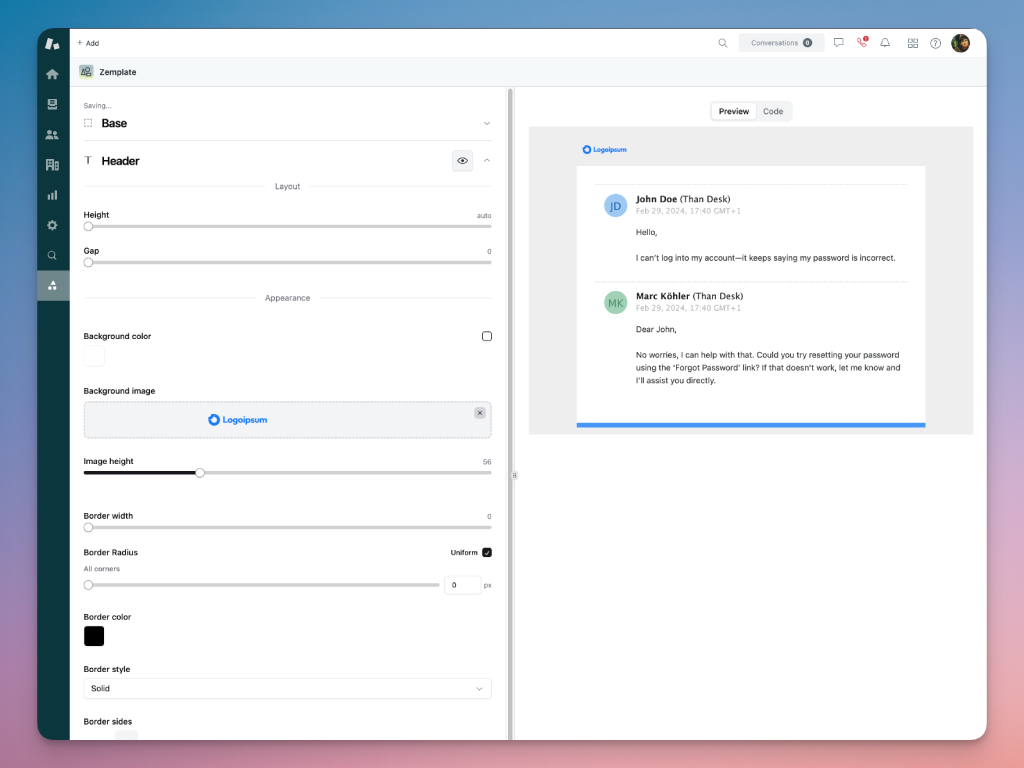Open the Customers icon in sidebar
This screenshot has width=1024, height=768.
[x=52, y=134]
